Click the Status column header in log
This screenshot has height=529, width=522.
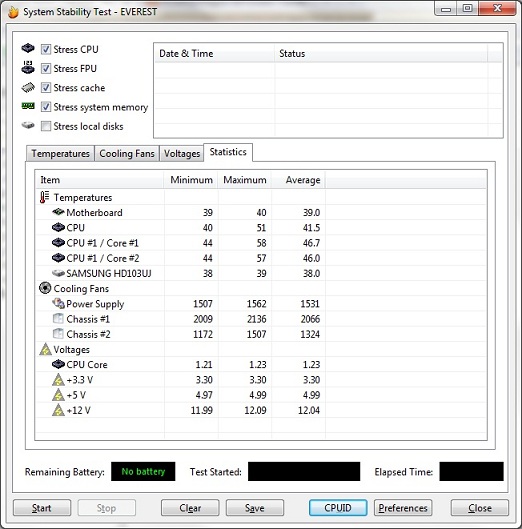(381, 53)
